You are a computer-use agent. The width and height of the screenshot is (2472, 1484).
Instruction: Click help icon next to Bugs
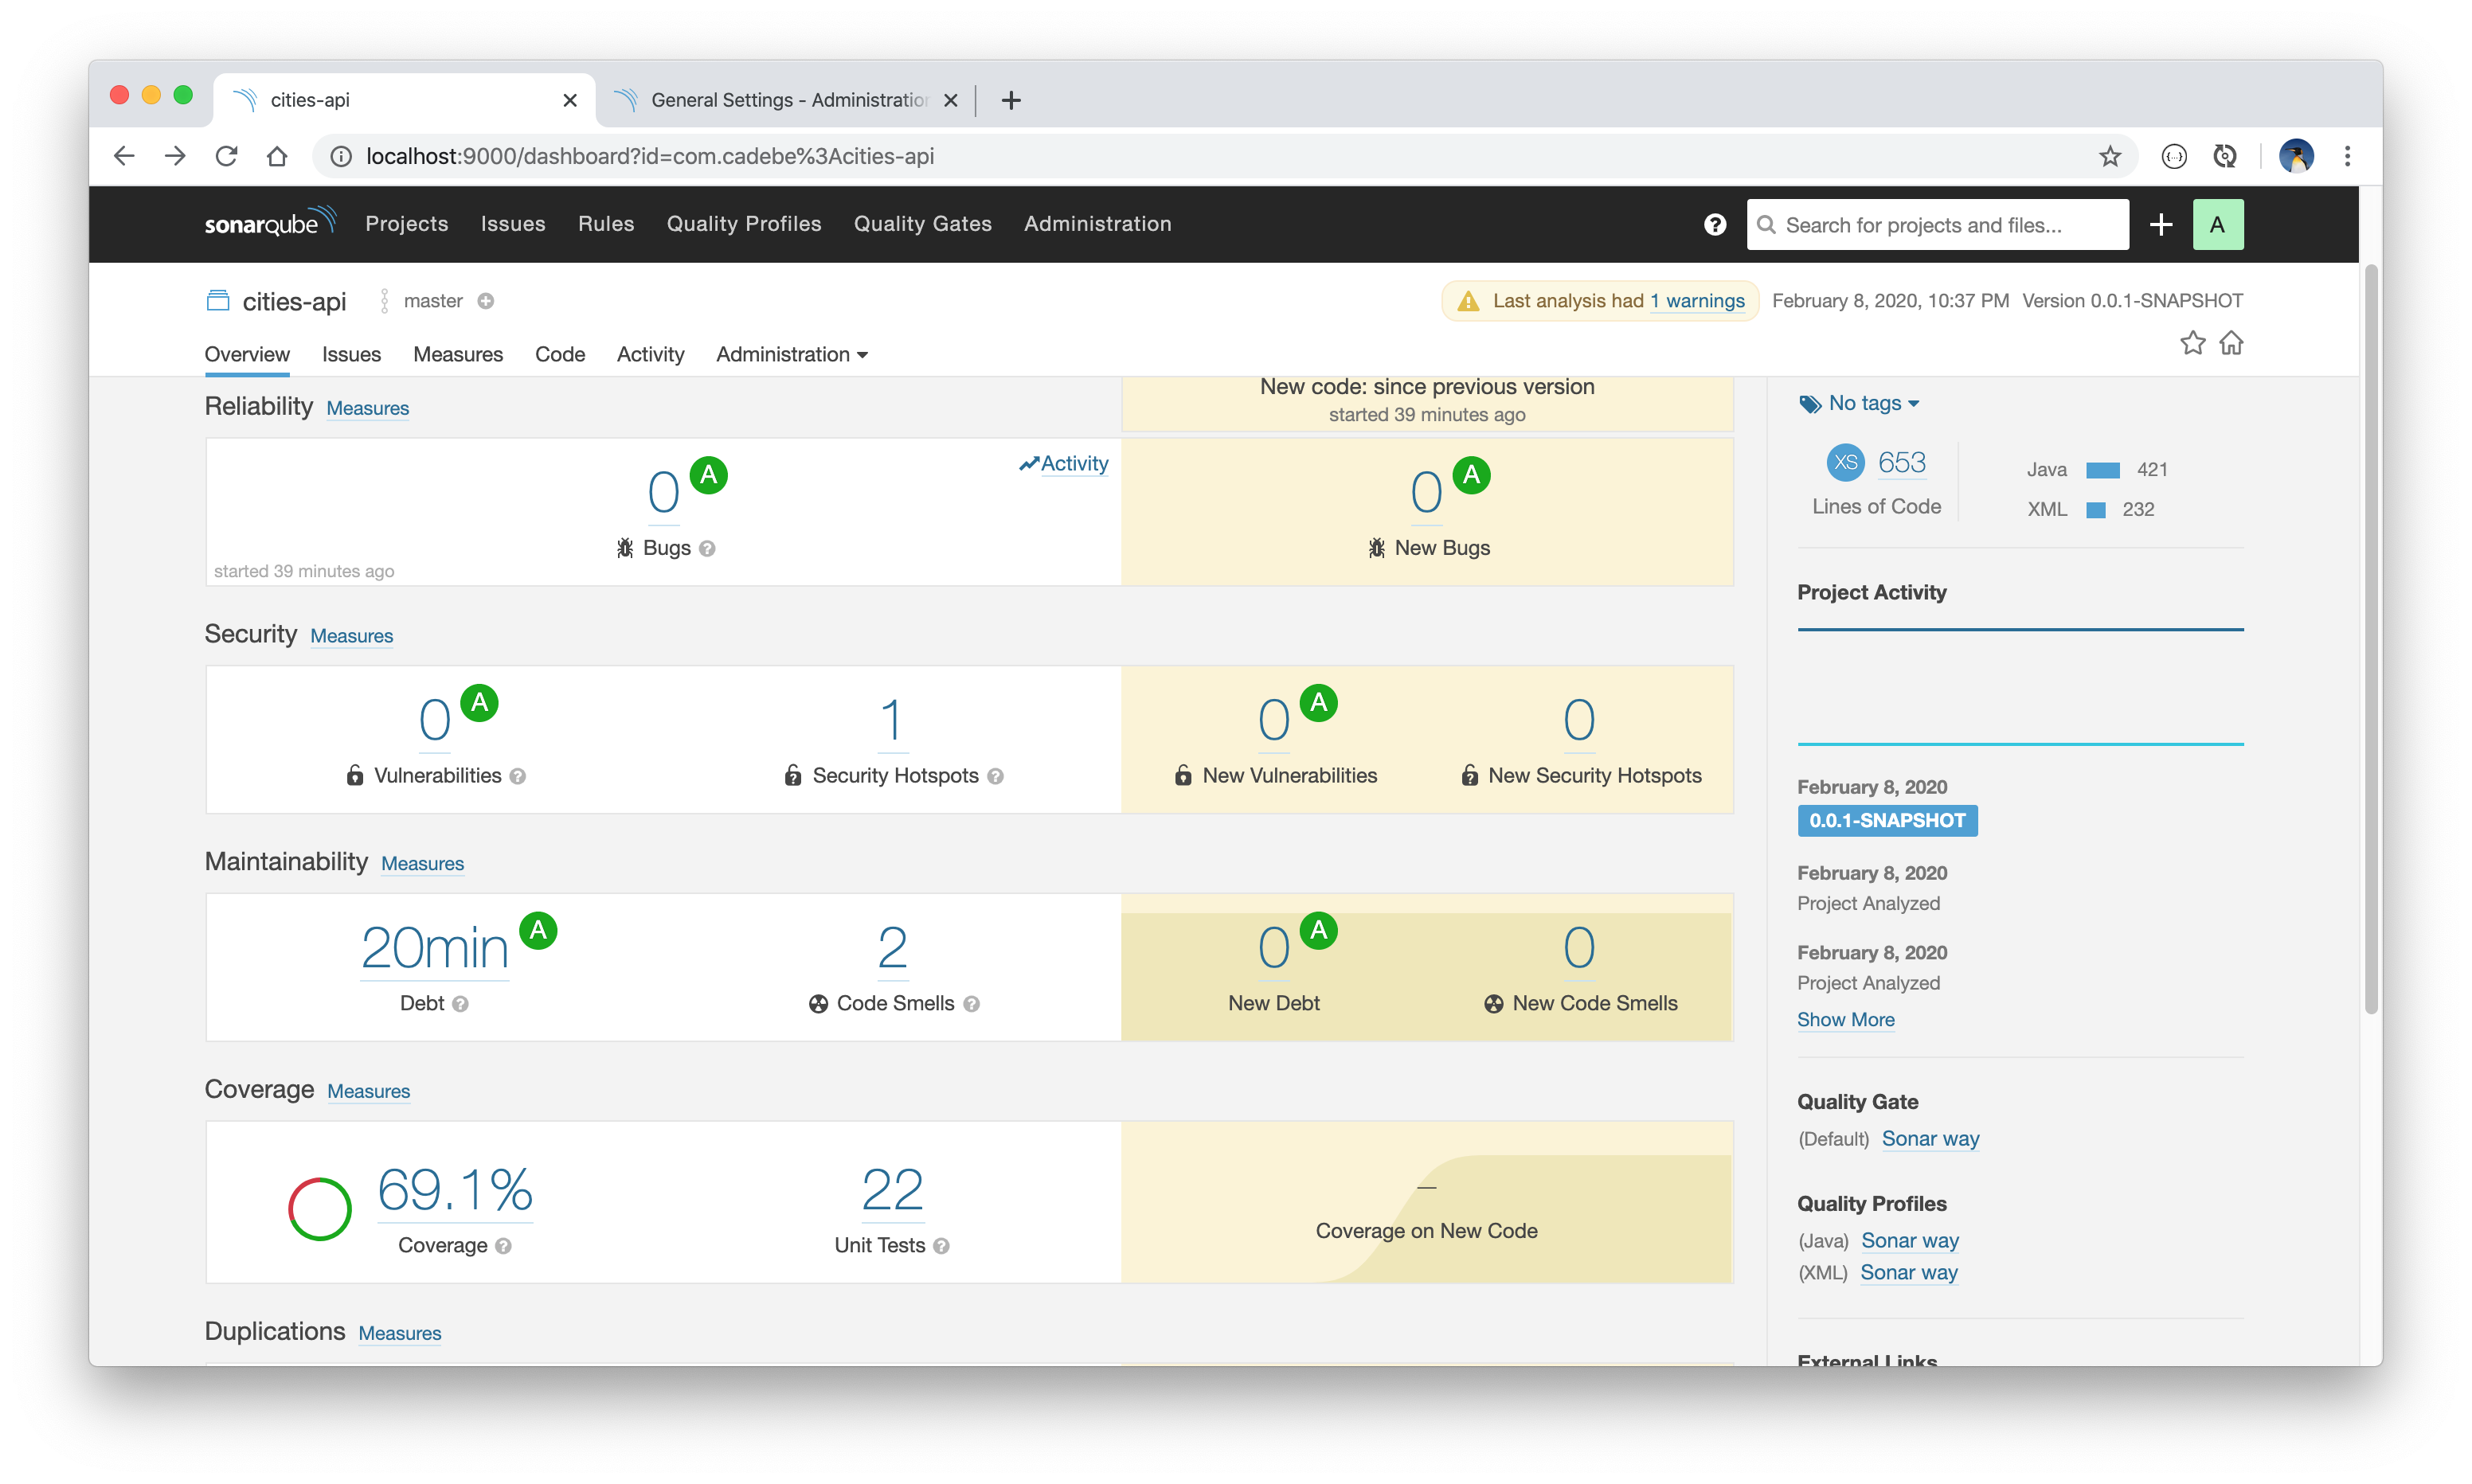pyautogui.click(x=707, y=548)
